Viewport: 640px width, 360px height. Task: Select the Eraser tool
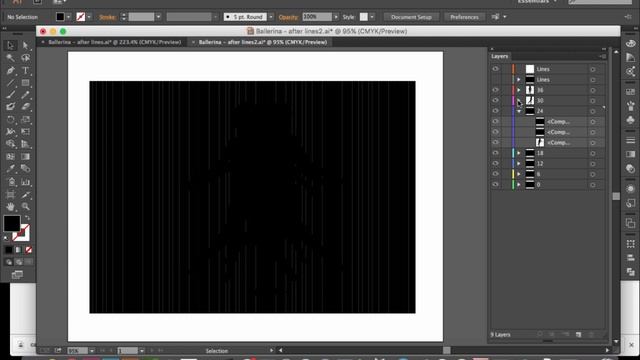25,107
